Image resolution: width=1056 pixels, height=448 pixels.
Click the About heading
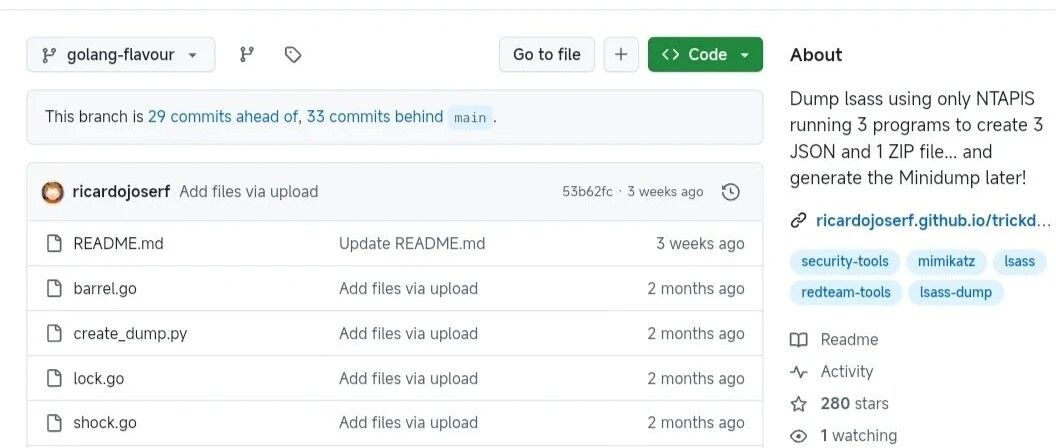[816, 55]
